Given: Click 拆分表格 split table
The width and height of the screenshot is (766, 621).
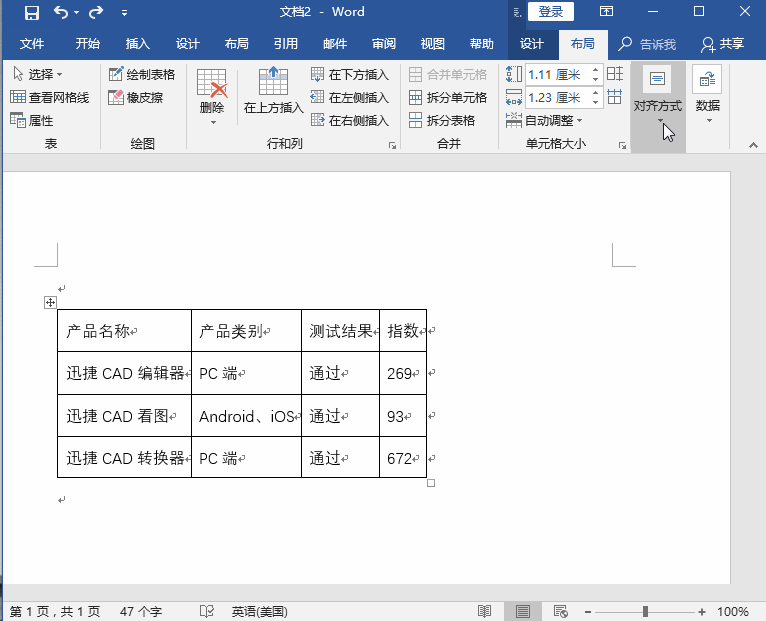Looking at the screenshot, I should click(x=442, y=120).
